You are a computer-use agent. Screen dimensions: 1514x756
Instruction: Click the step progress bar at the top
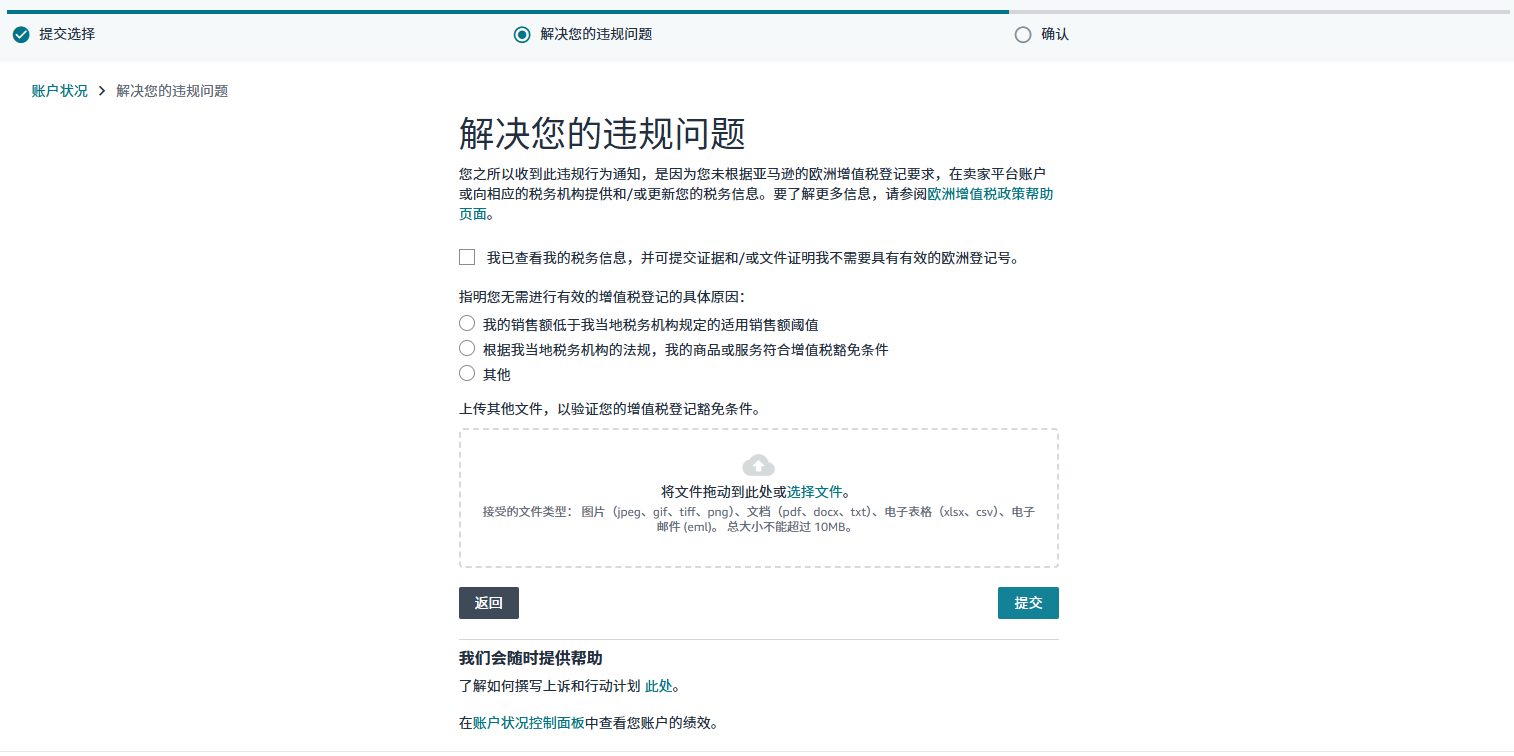(x=756, y=12)
